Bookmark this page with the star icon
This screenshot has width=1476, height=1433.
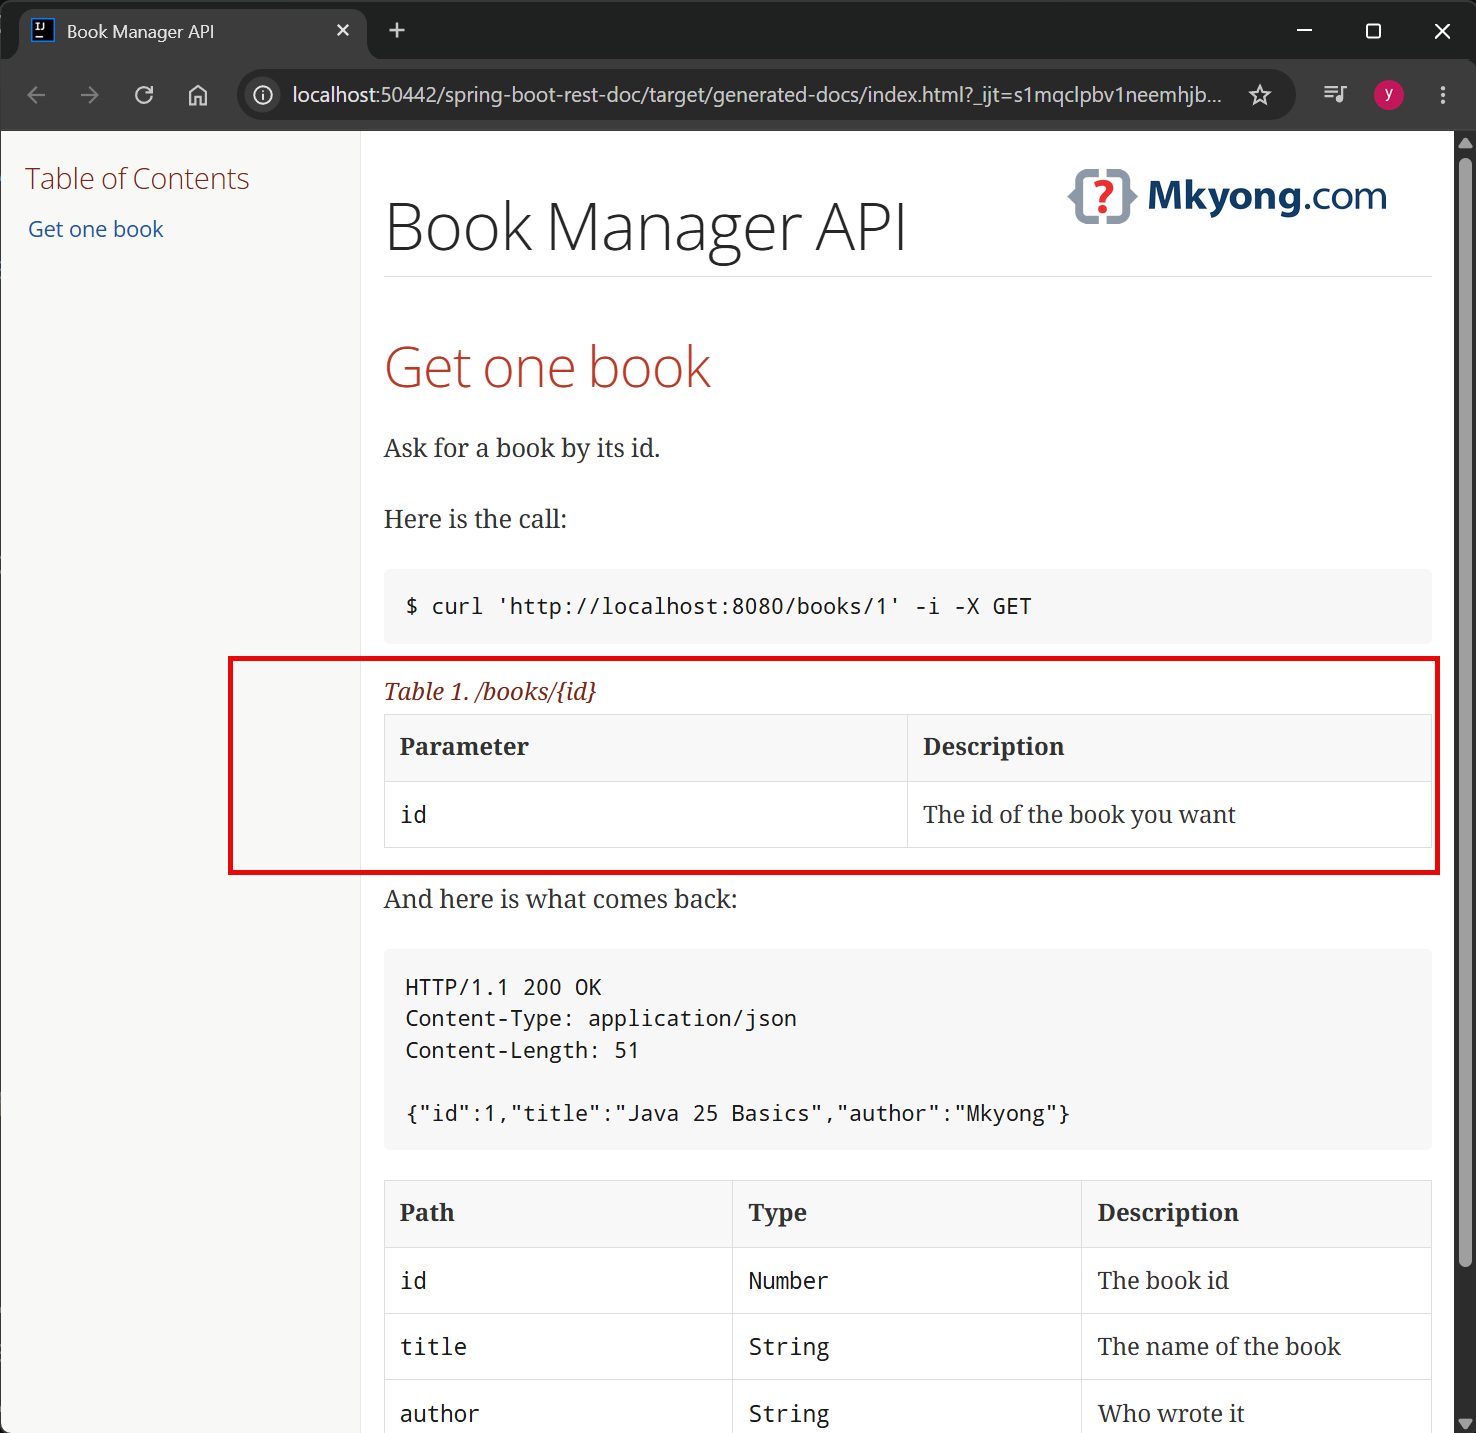(1260, 95)
